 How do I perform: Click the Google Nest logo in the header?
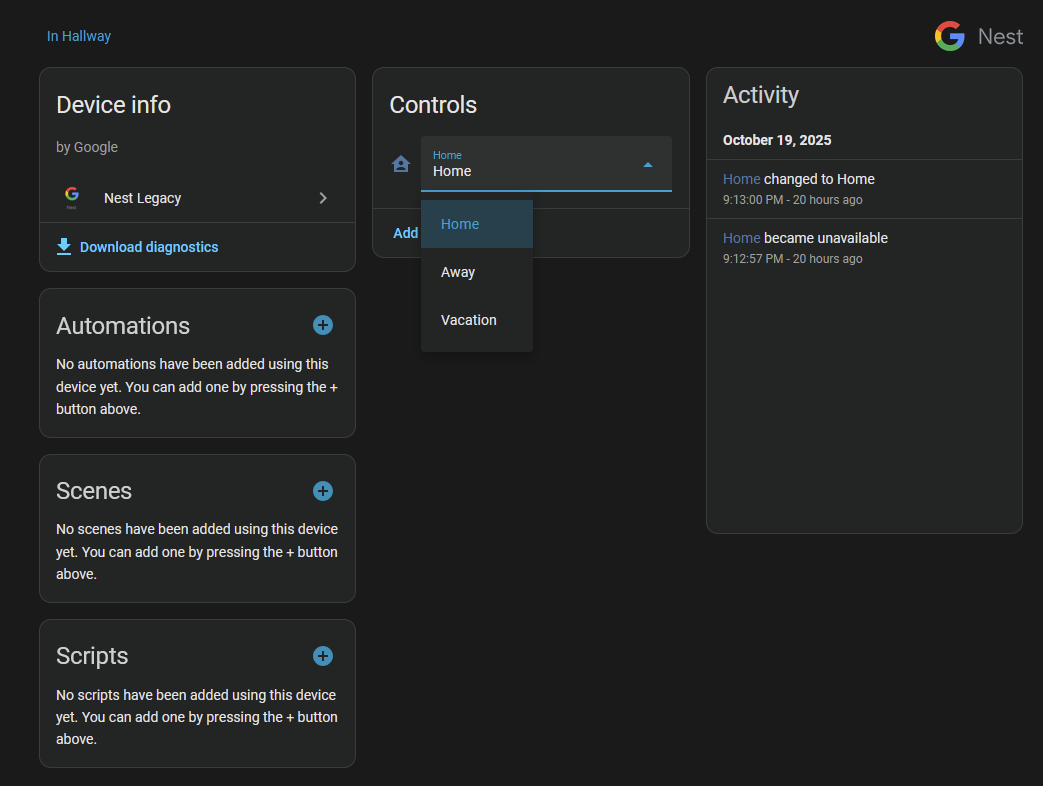(978, 36)
